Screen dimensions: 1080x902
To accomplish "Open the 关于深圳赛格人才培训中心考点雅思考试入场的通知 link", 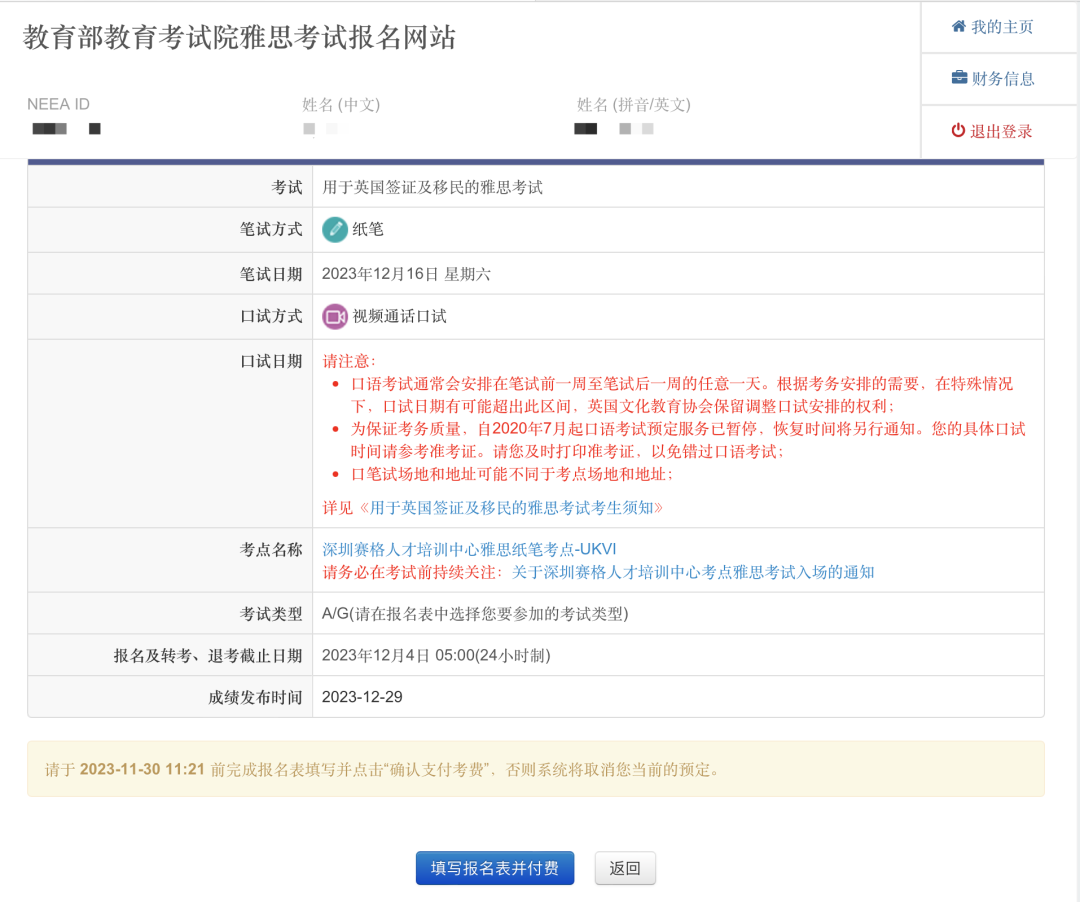I will [693, 572].
